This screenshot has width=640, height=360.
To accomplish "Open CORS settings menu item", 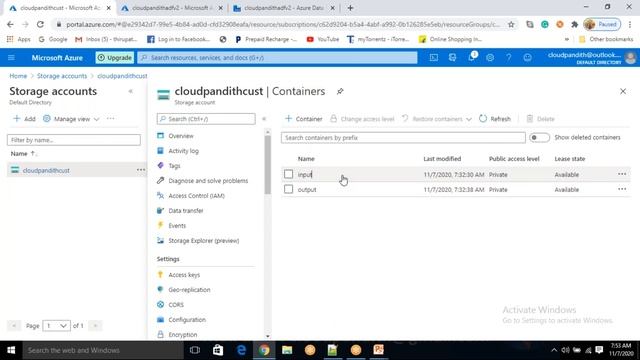I will [x=176, y=305].
